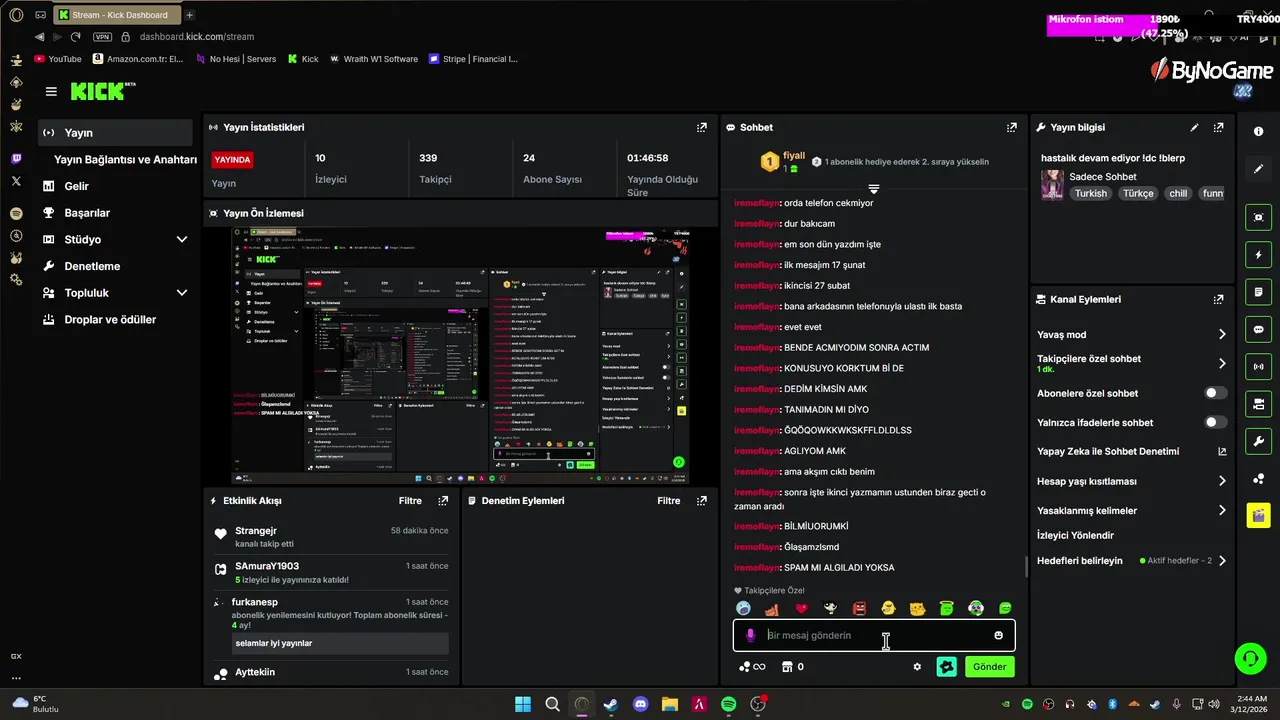
Task: Click in the Bir mesaj gönderin field
Action: (875, 635)
